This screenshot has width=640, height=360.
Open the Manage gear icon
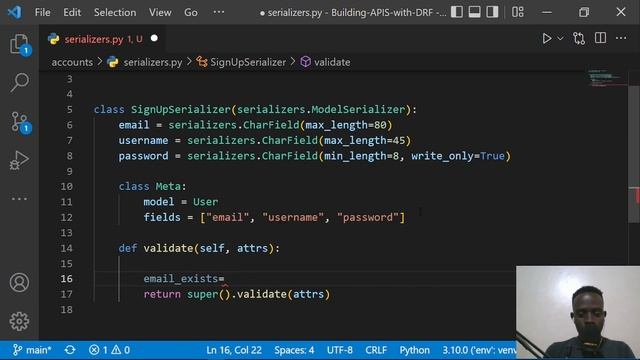(x=19, y=321)
